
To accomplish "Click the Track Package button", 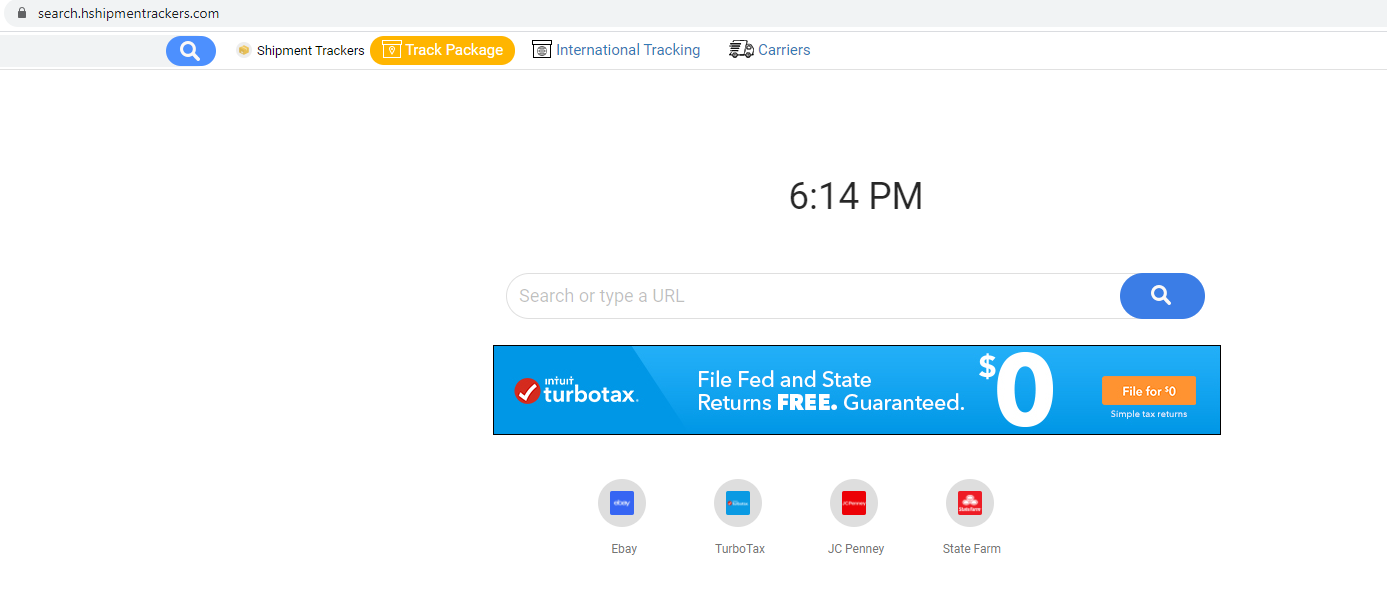I will [442, 50].
